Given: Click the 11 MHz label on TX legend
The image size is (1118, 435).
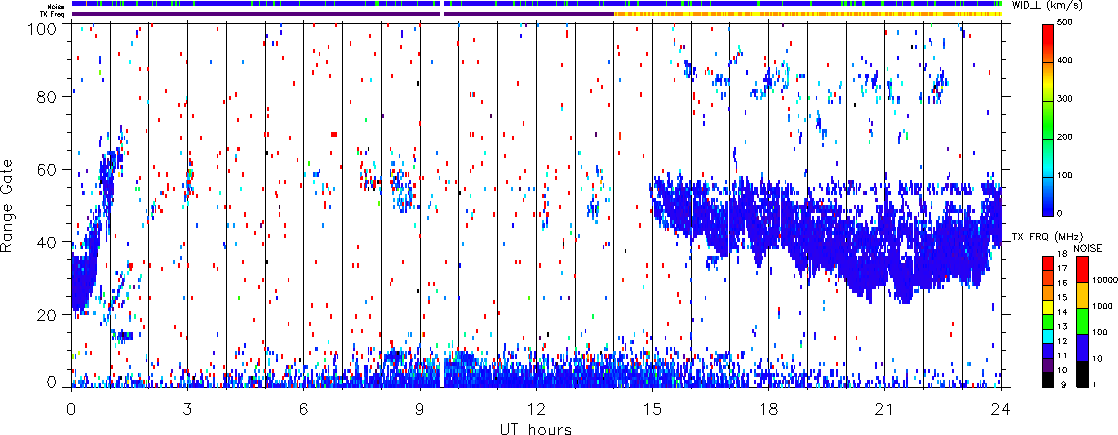Looking at the screenshot, I should [x=1063, y=354].
